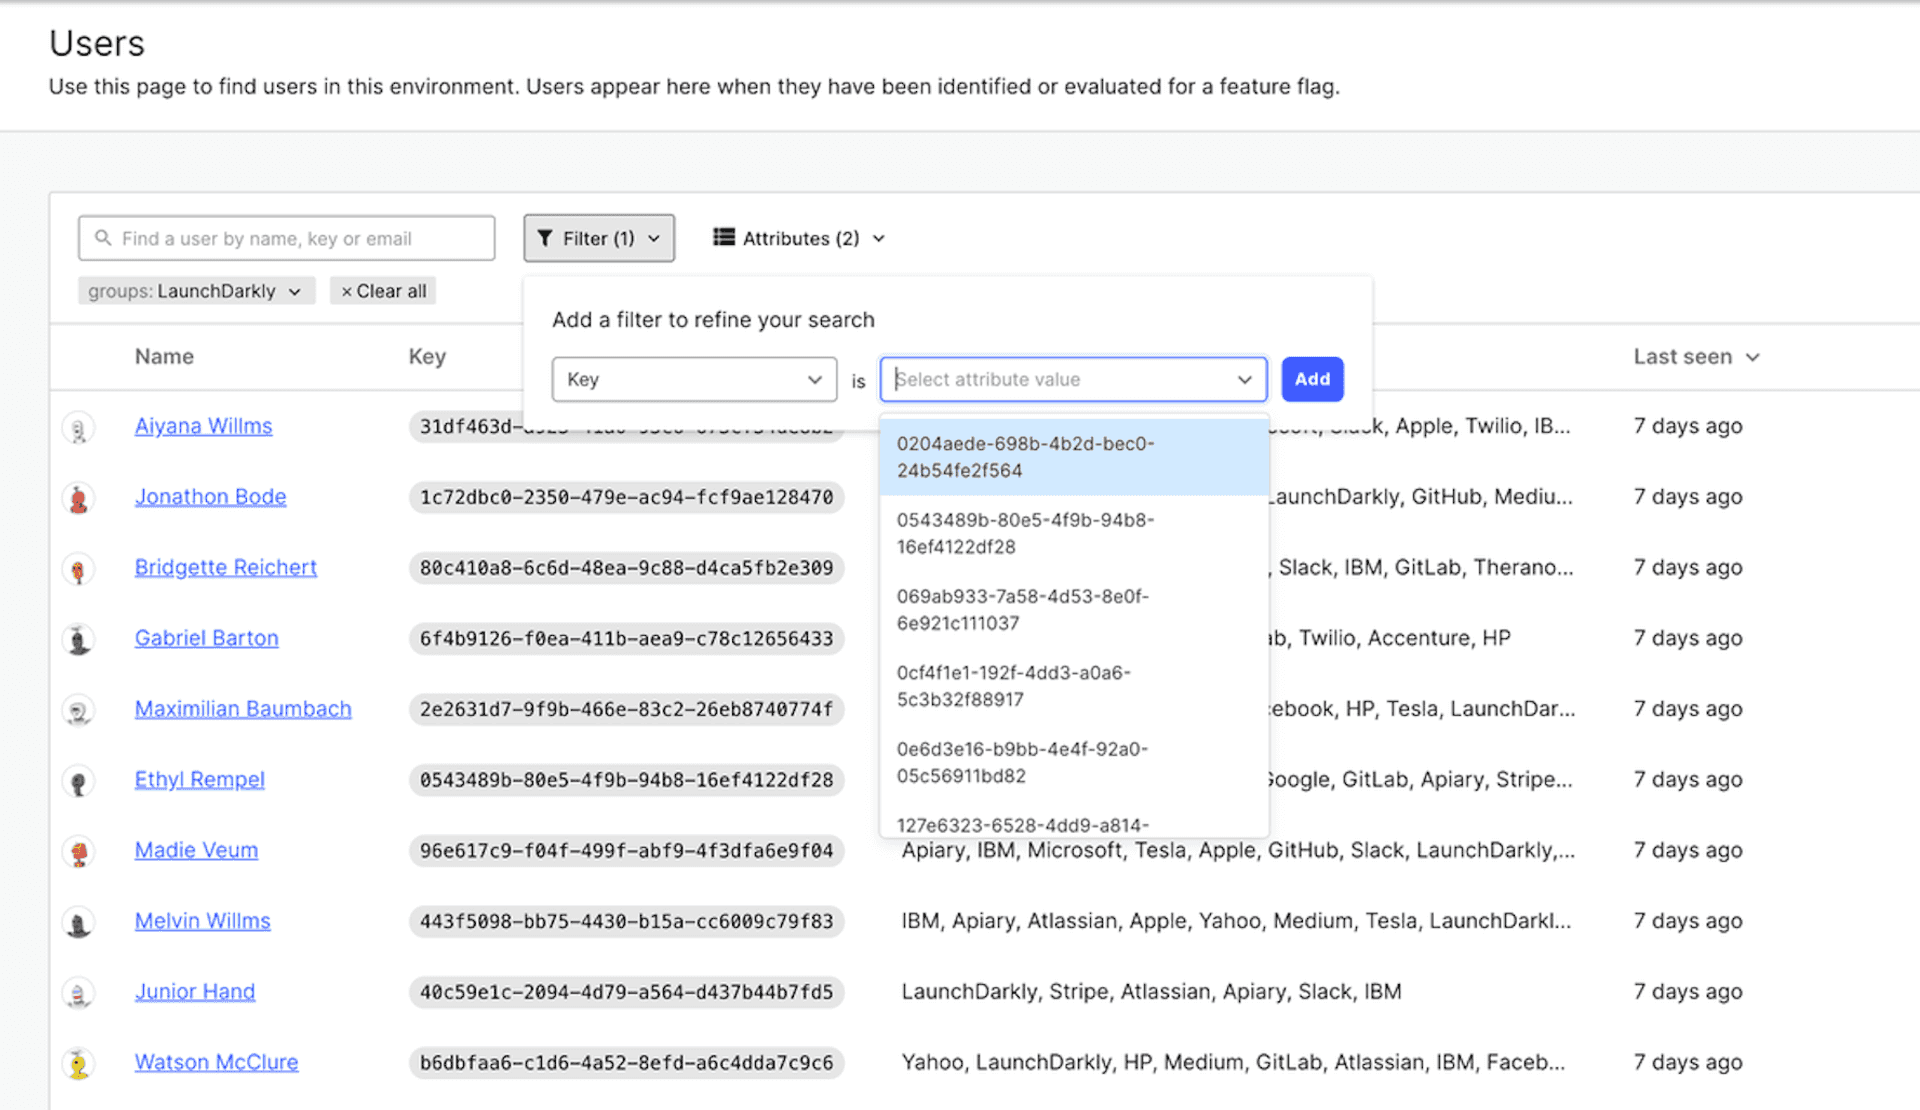The width and height of the screenshot is (1920, 1110).
Task: Open the Filter (1) dropdown
Action: click(598, 238)
